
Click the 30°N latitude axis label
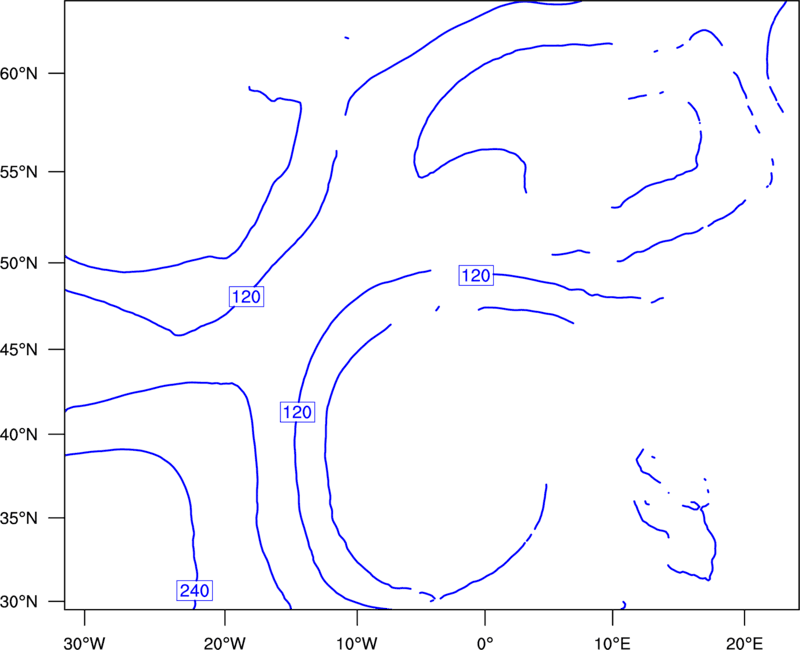(19, 602)
